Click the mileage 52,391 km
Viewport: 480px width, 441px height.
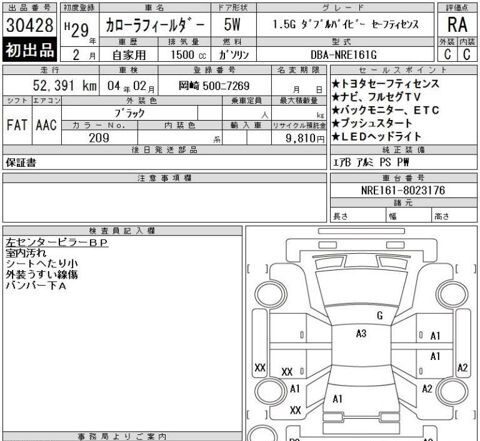pos(65,86)
